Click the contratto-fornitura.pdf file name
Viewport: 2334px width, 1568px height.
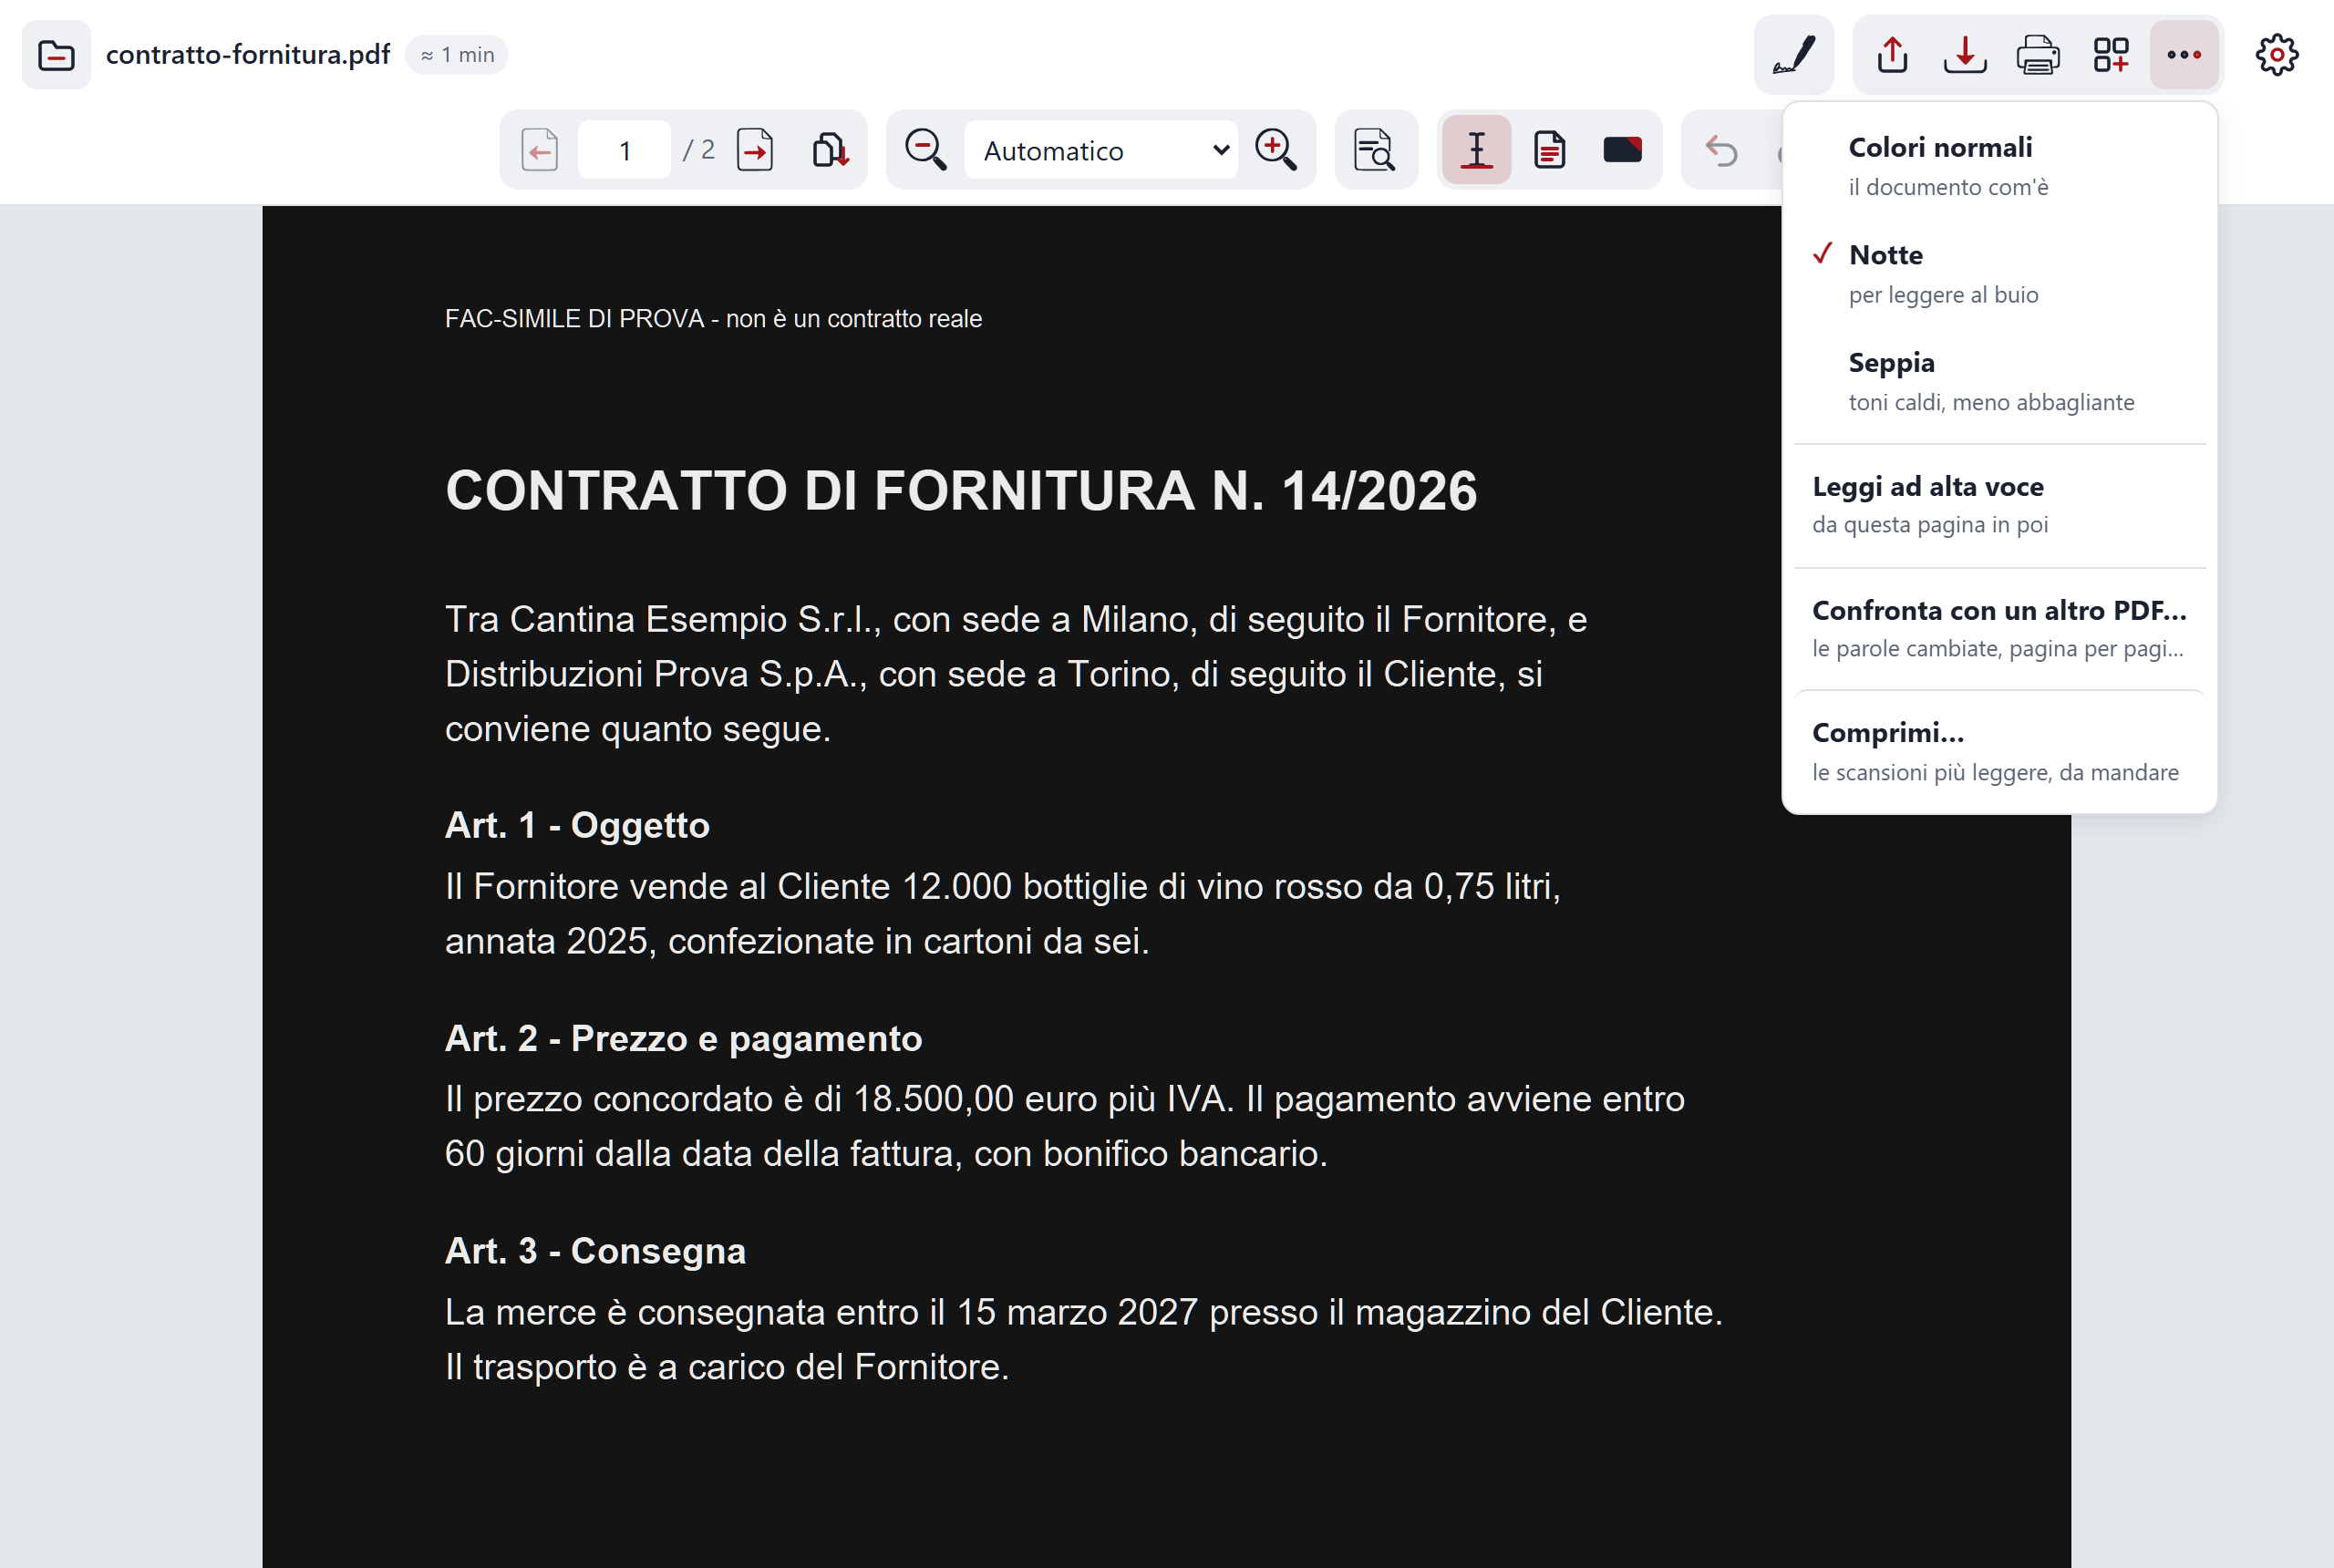[248, 55]
